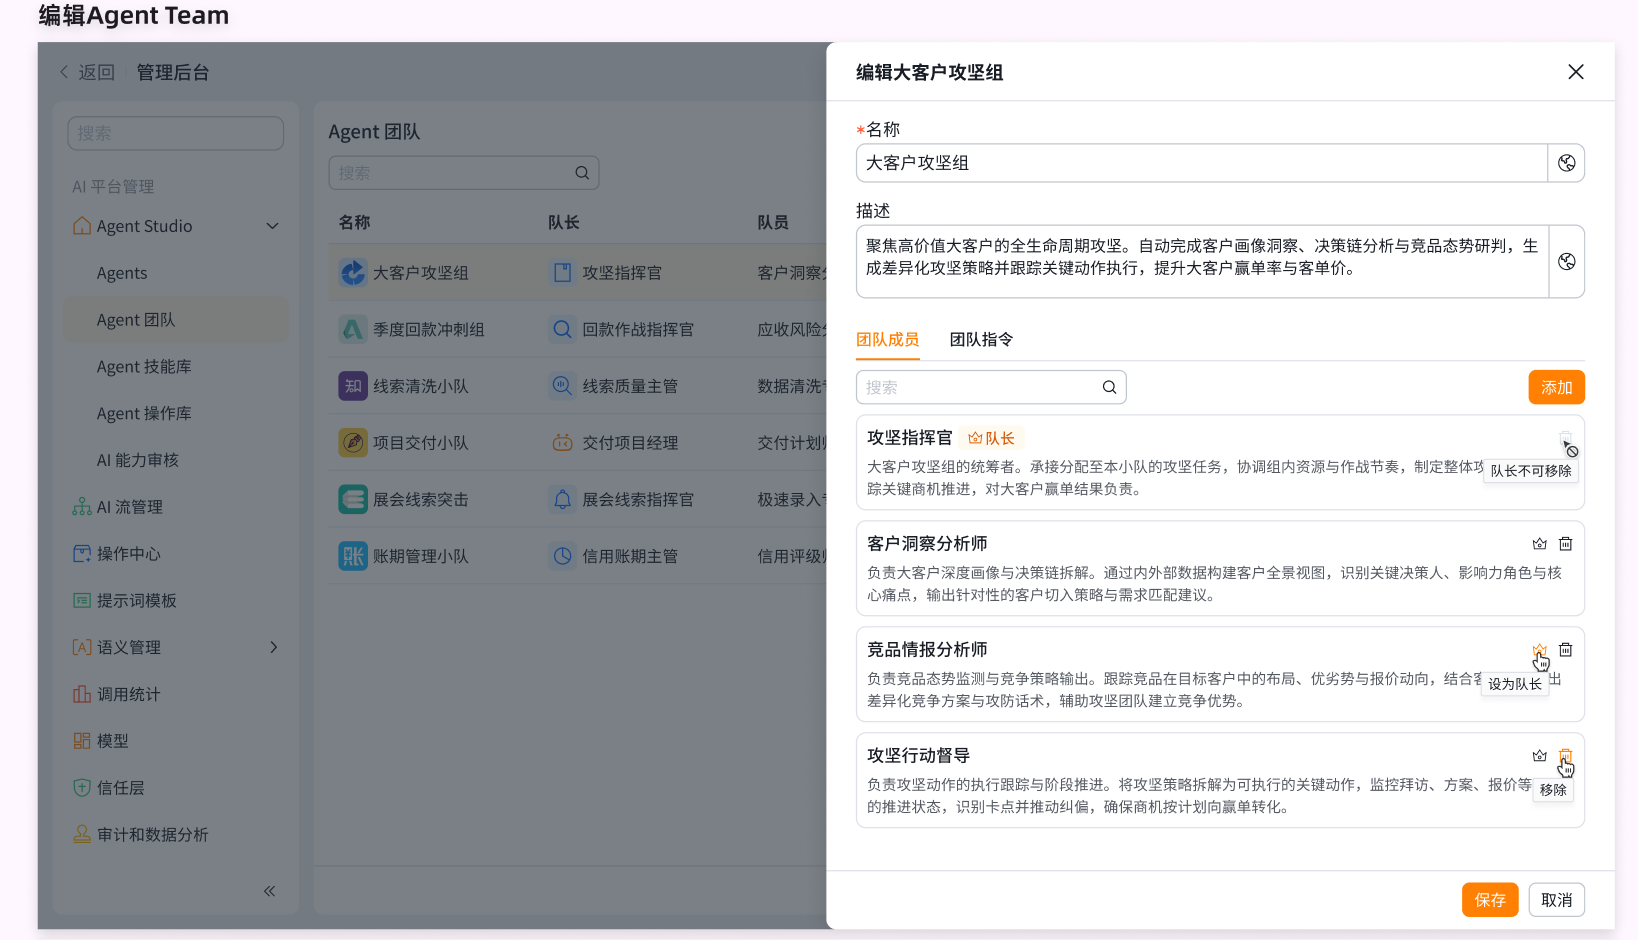Click the 展会线索突击 team icon

point(353,499)
